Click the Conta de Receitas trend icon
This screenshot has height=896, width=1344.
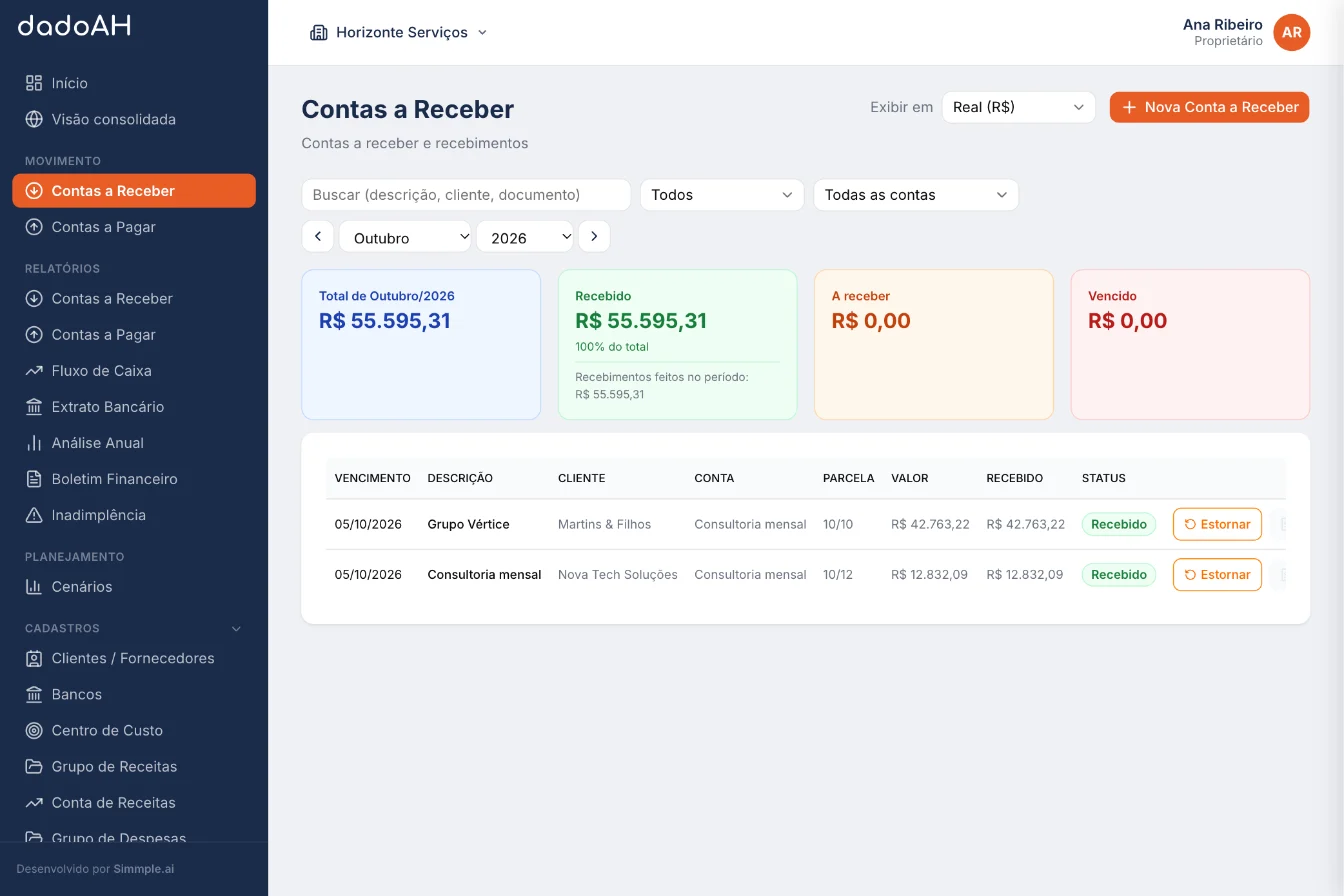(x=34, y=802)
